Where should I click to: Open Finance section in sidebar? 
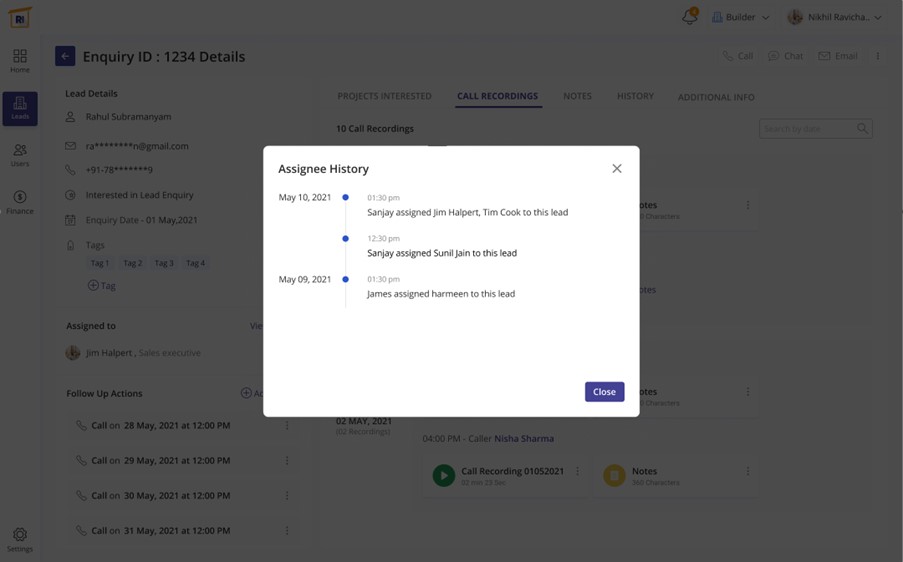[x=20, y=202]
